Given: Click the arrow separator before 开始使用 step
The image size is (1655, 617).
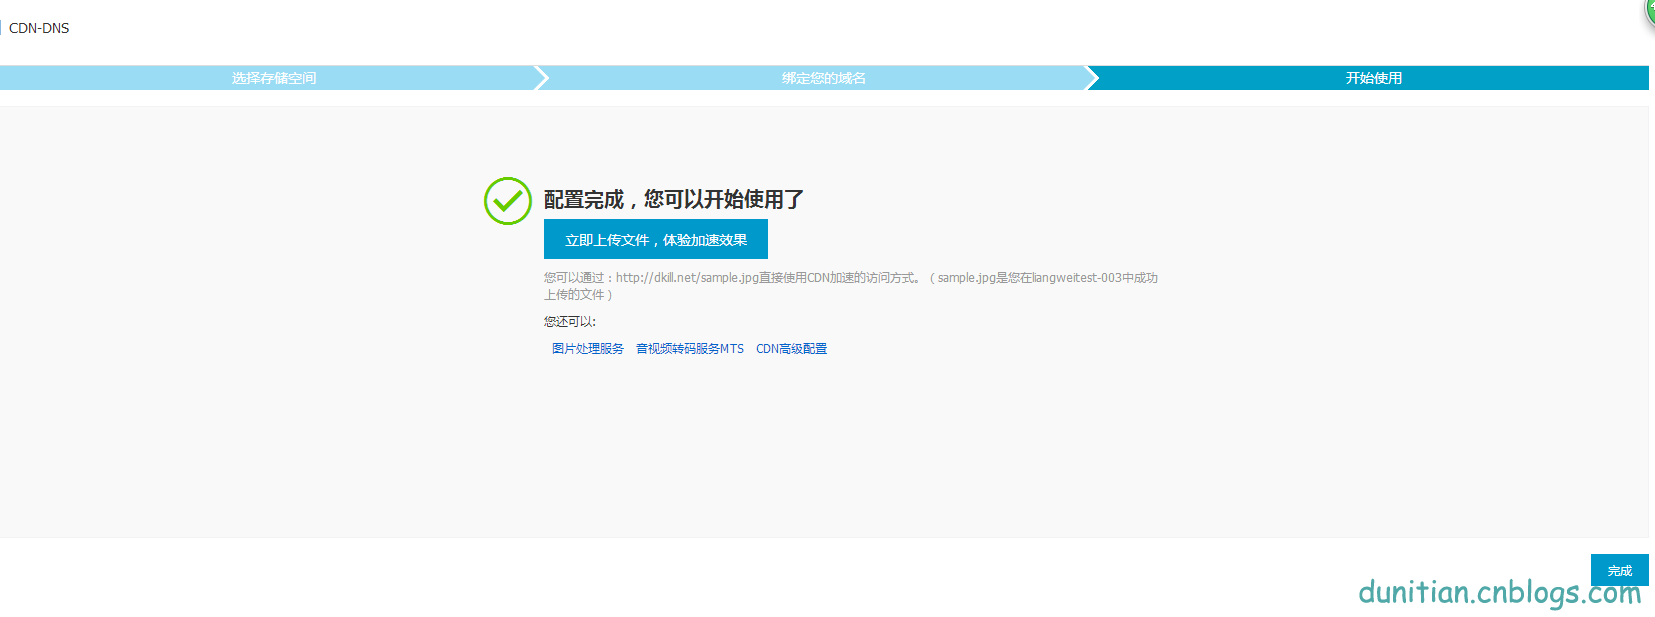Looking at the screenshot, I should (1092, 78).
